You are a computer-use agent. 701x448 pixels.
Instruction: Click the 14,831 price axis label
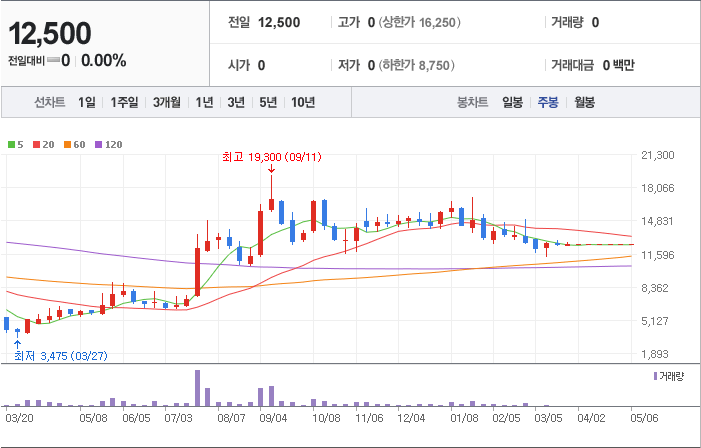[658, 221]
